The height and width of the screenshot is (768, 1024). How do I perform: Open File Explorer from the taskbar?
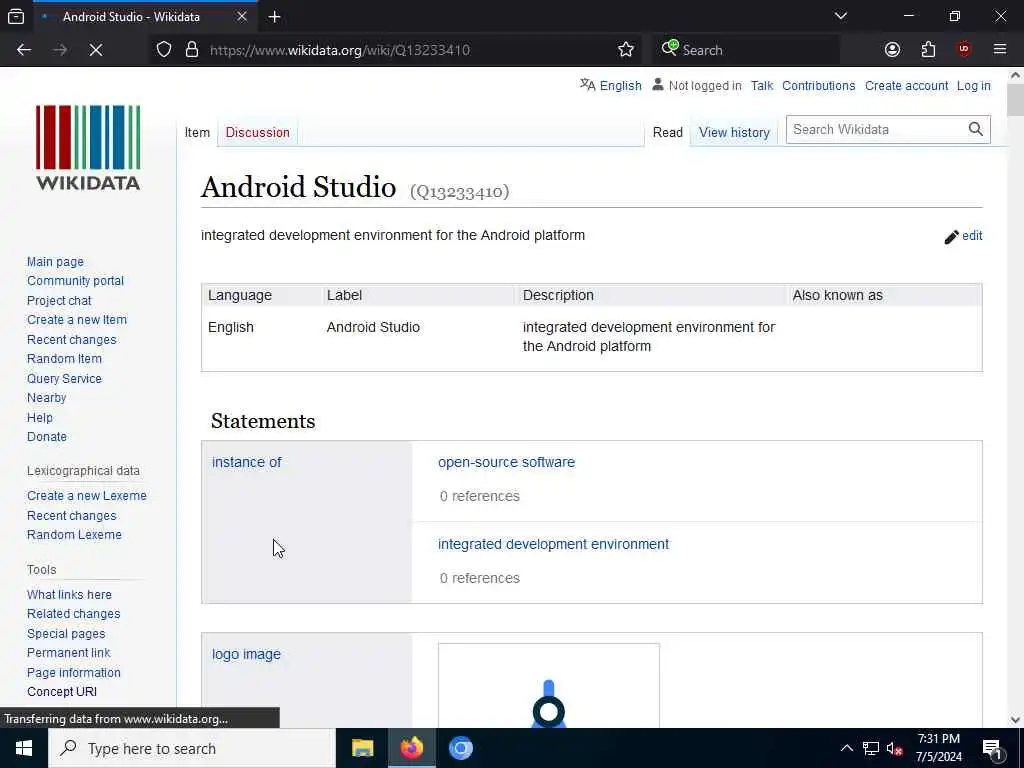coord(362,748)
